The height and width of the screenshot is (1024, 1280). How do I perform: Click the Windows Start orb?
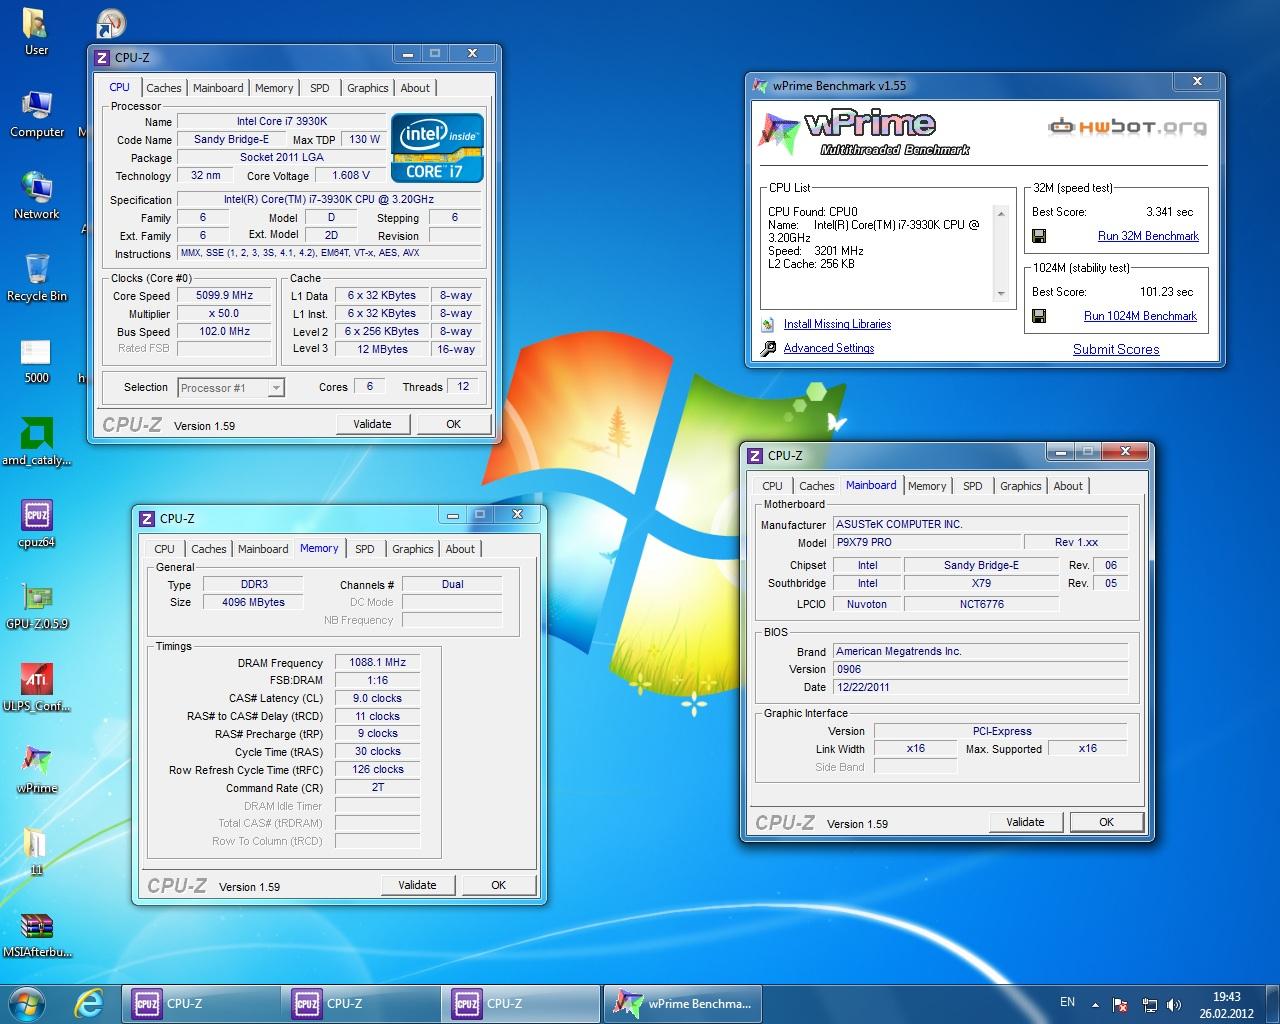pyautogui.click(x=27, y=1002)
